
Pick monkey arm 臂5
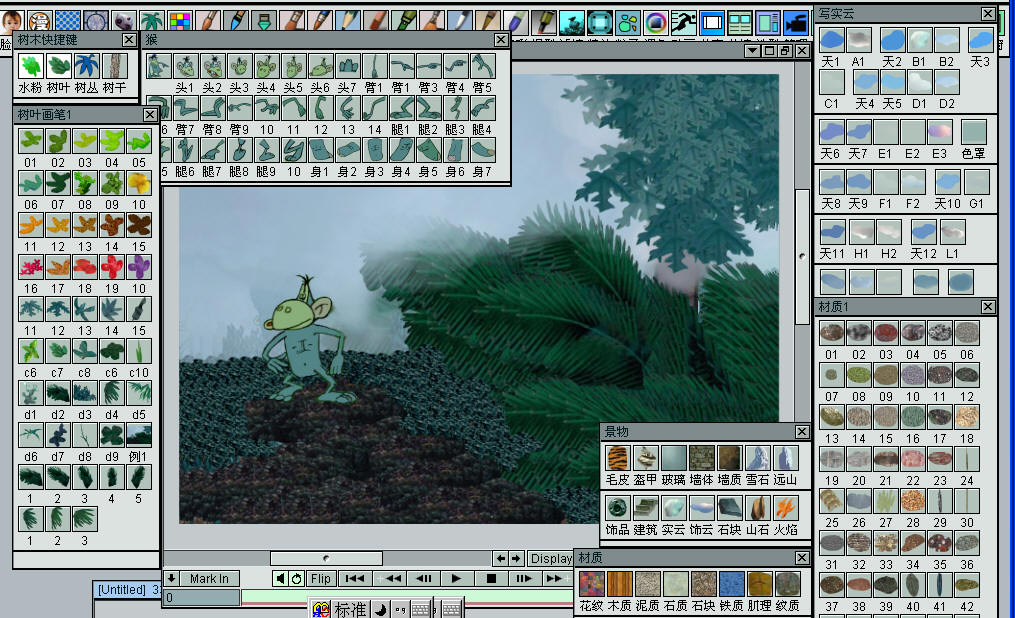(482, 66)
